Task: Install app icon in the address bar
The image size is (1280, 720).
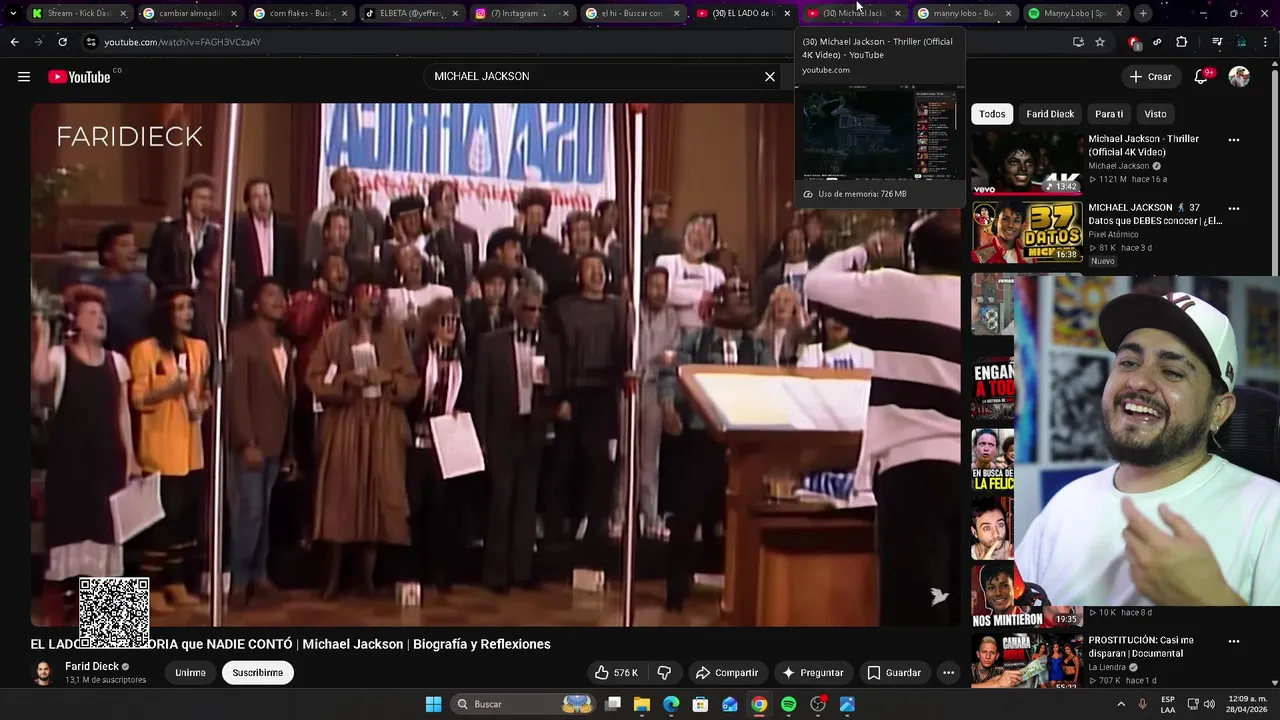Action: pyautogui.click(x=1078, y=42)
